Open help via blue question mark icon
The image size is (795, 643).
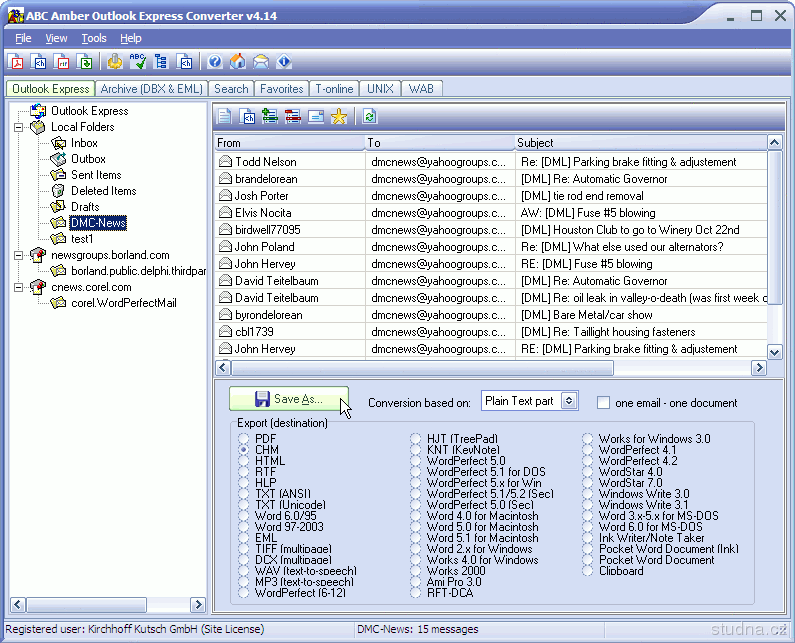215,62
